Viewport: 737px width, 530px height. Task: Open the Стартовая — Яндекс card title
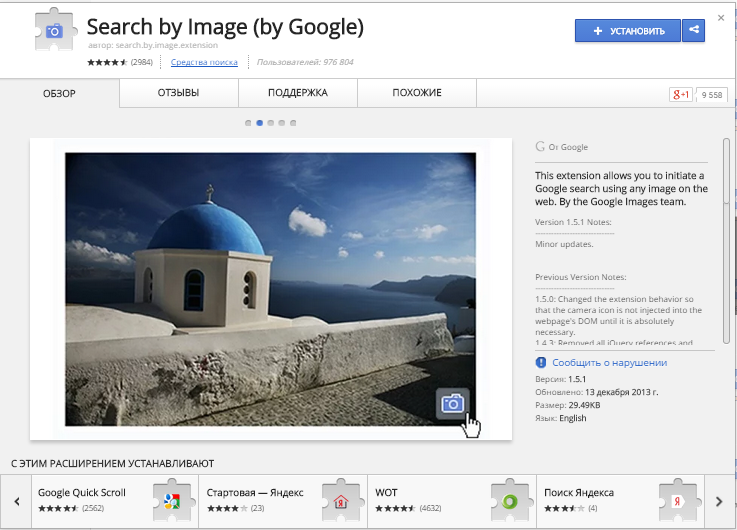click(255, 492)
